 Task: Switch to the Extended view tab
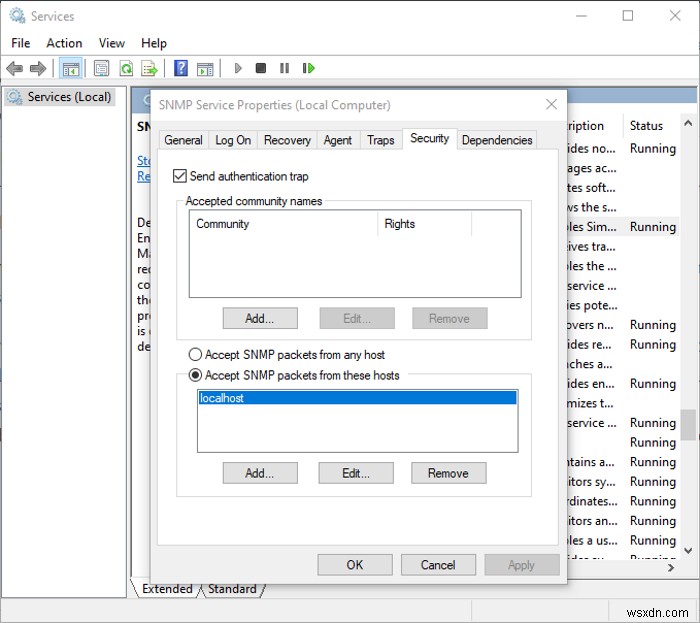(167, 589)
